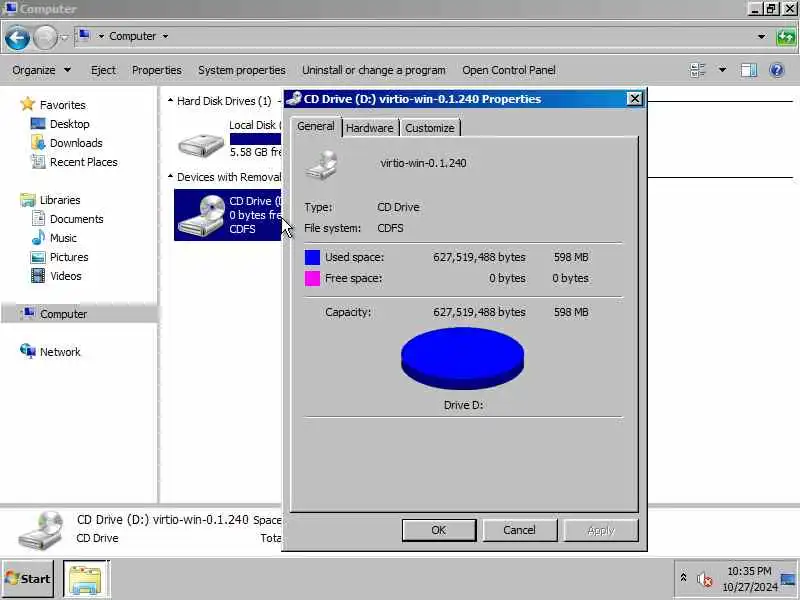Viewport: 800px width, 600px height.
Task: Click Properties in the toolbar
Action: click(157, 70)
